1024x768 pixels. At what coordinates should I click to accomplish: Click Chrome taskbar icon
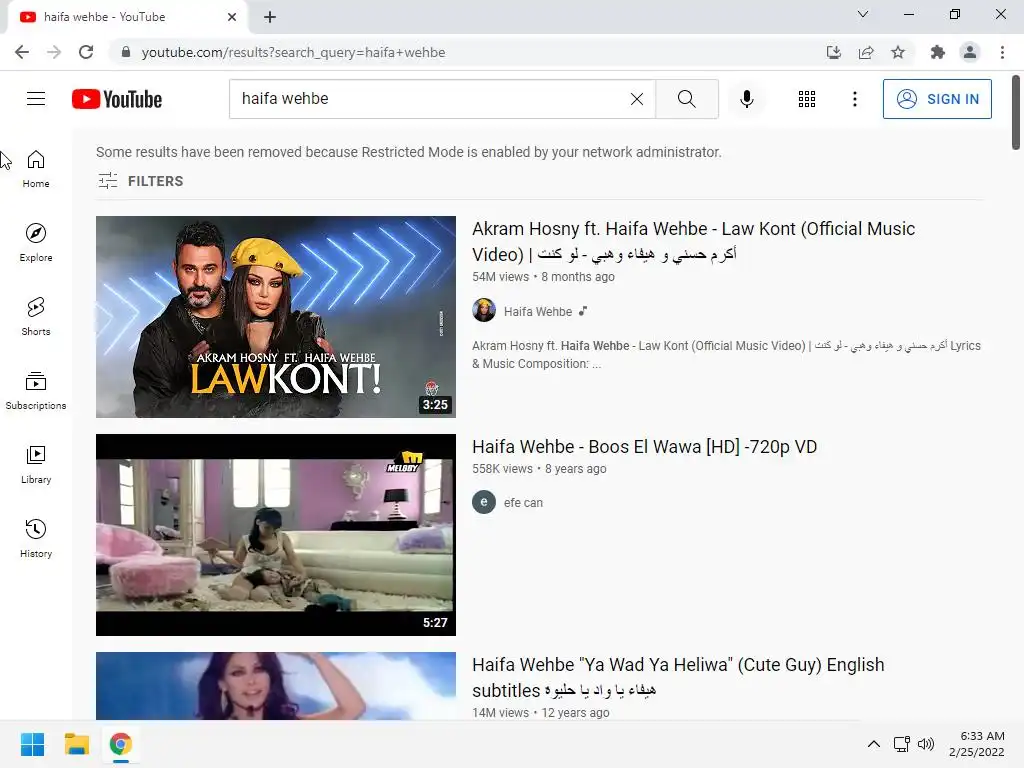[x=121, y=744]
